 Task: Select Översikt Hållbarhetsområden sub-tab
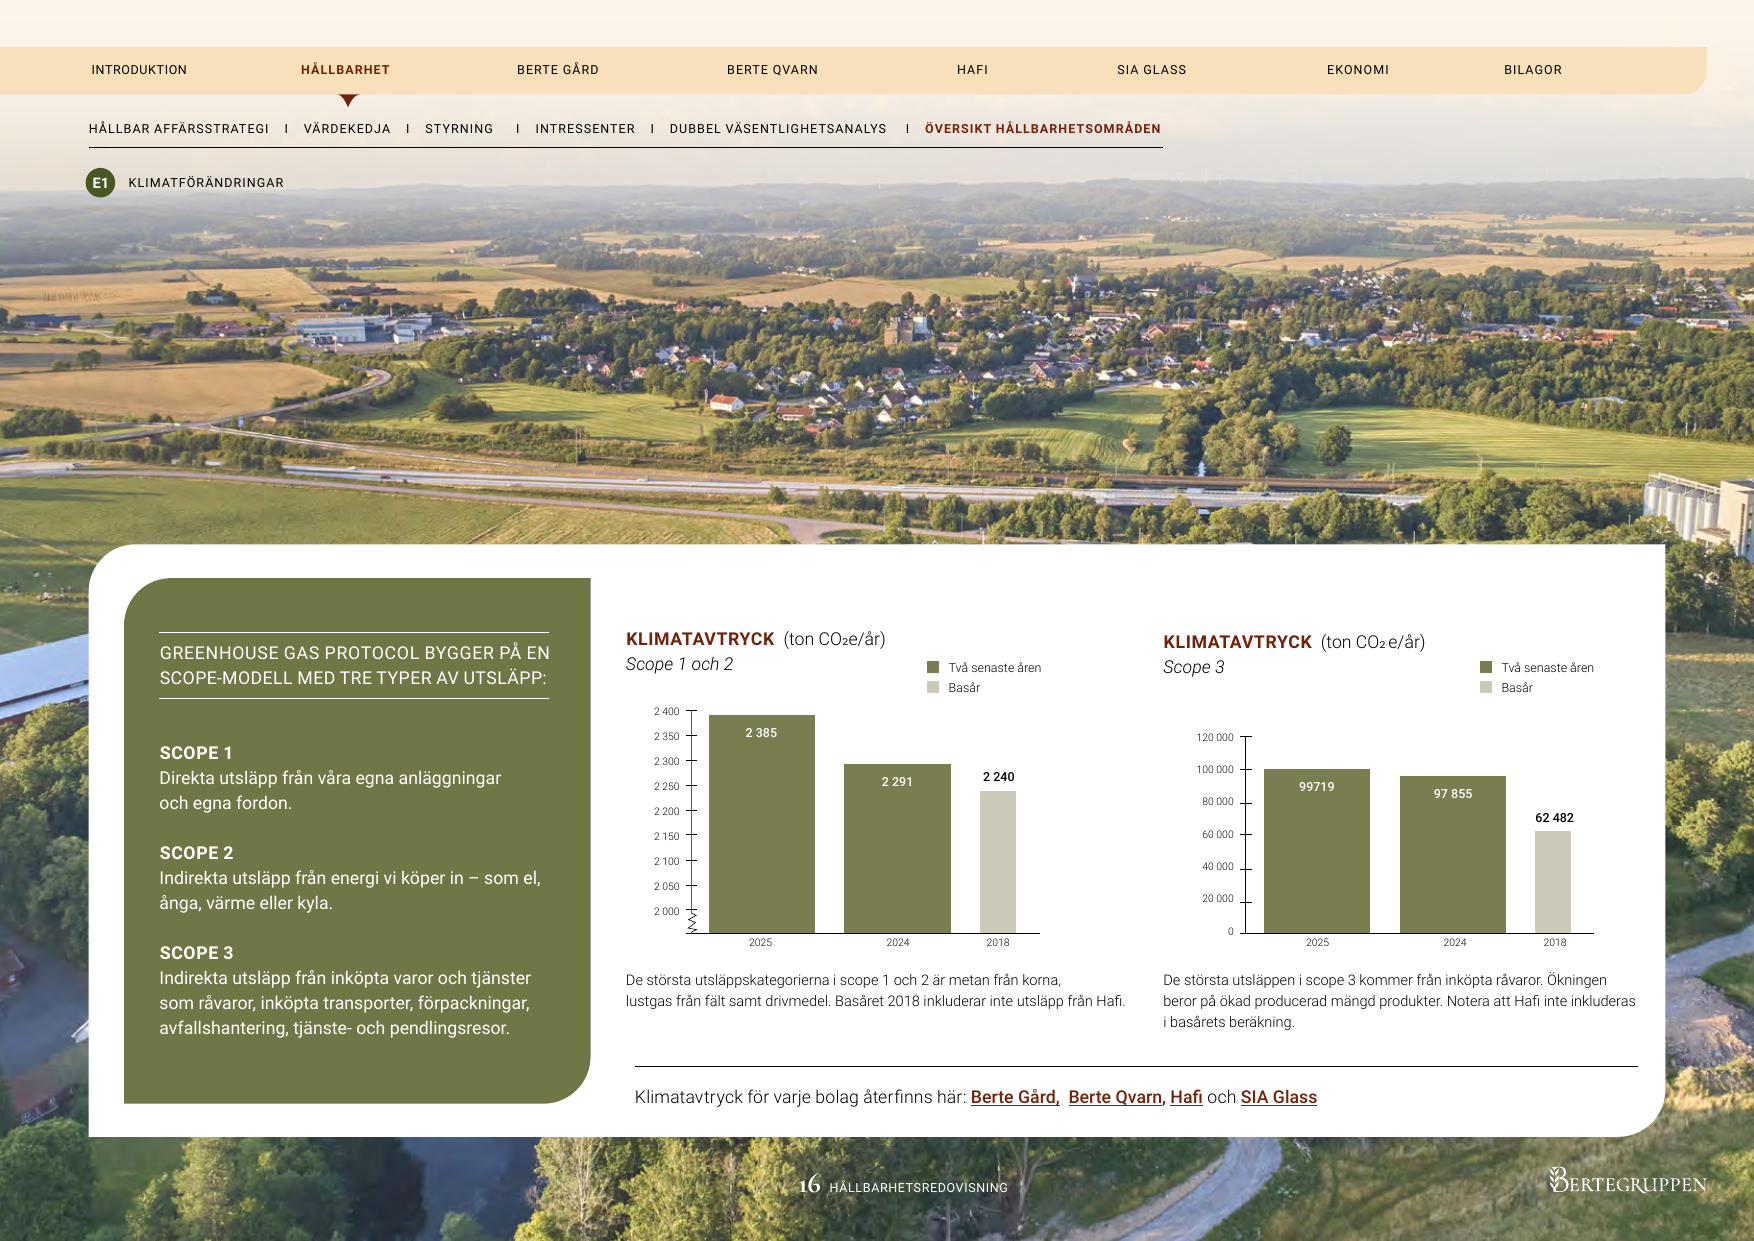pyautogui.click(x=1043, y=129)
